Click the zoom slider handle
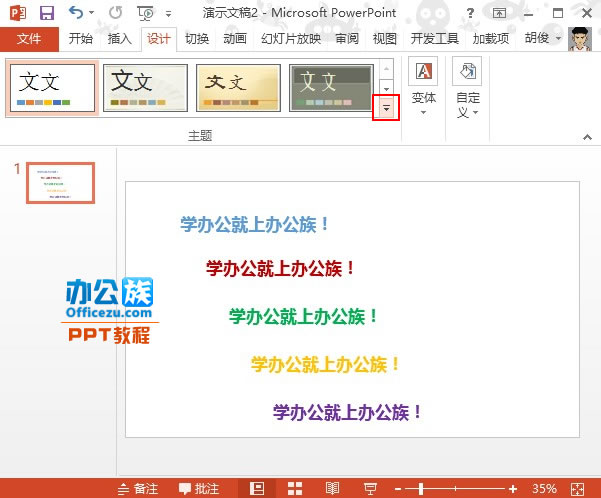 pos(421,489)
